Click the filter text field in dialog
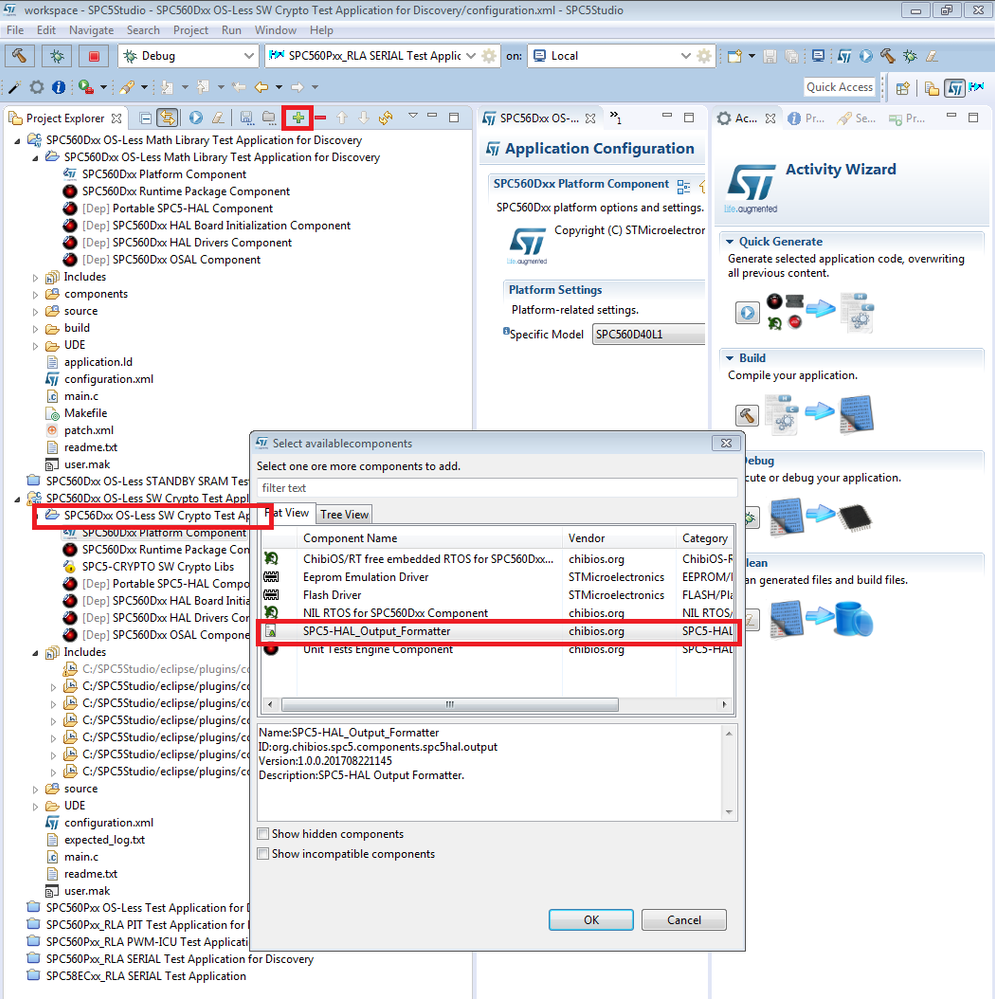995x999 pixels. click(x=497, y=488)
